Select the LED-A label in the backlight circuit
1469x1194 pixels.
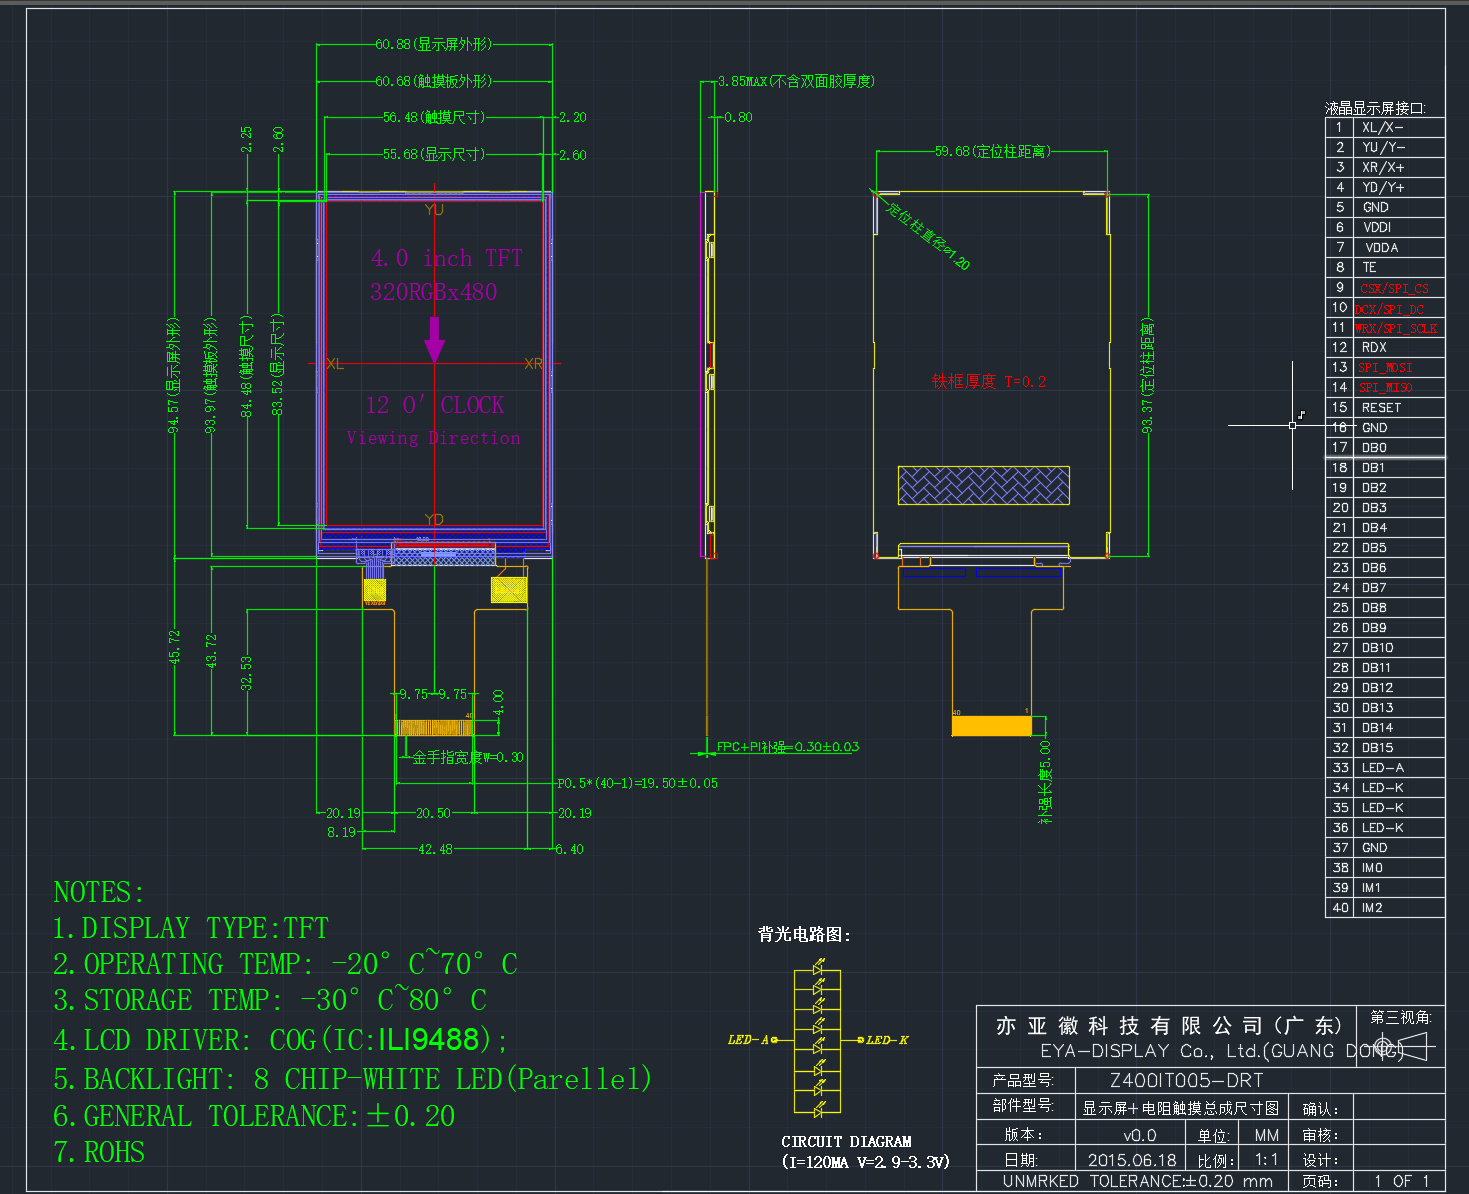click(x=748, y=1040)
